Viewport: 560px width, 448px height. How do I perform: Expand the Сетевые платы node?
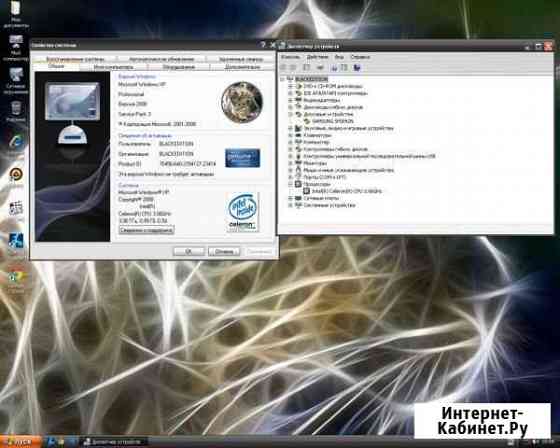[290, 198]
